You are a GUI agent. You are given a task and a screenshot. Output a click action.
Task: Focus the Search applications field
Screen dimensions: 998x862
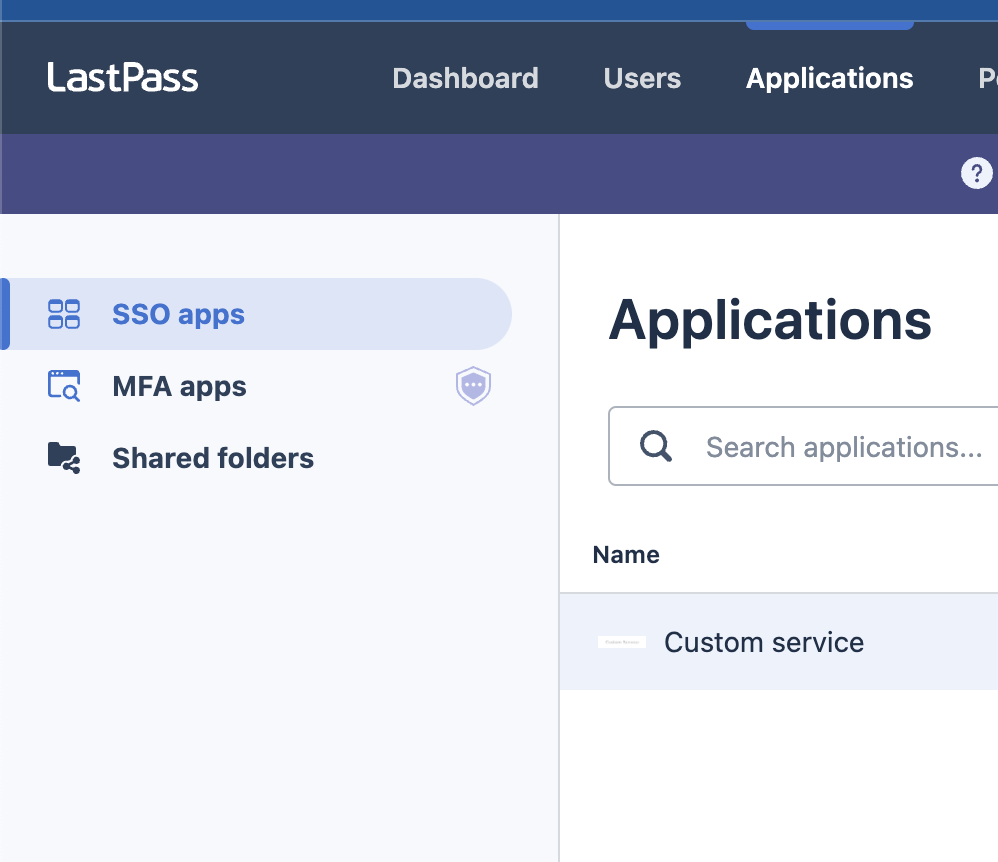point(803,446)
